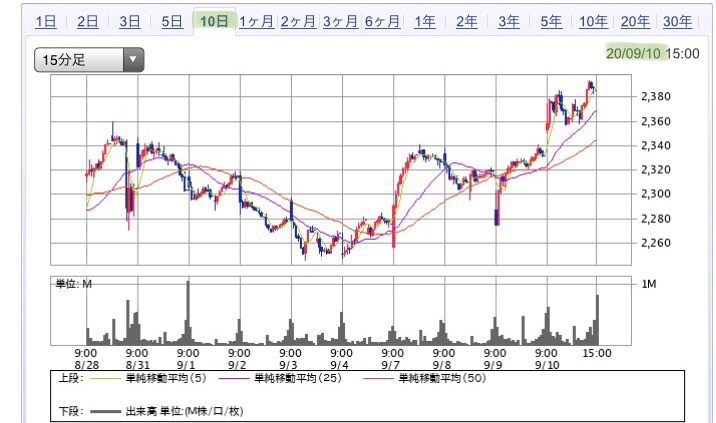
Task: Show the 3年 chart range
Action: [509, 21]
